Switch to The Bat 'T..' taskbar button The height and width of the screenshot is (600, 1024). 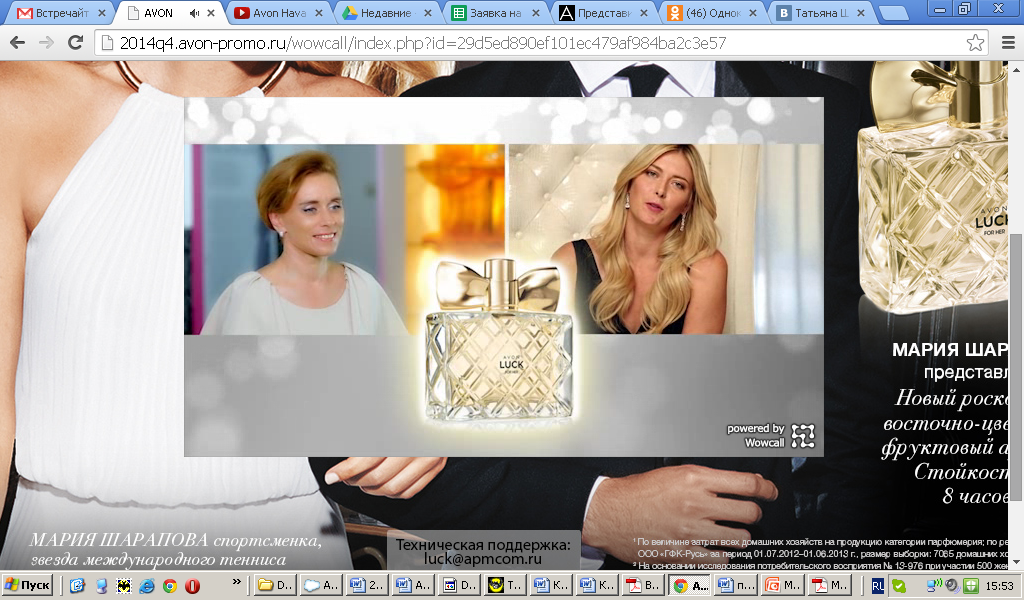[506, 586]
